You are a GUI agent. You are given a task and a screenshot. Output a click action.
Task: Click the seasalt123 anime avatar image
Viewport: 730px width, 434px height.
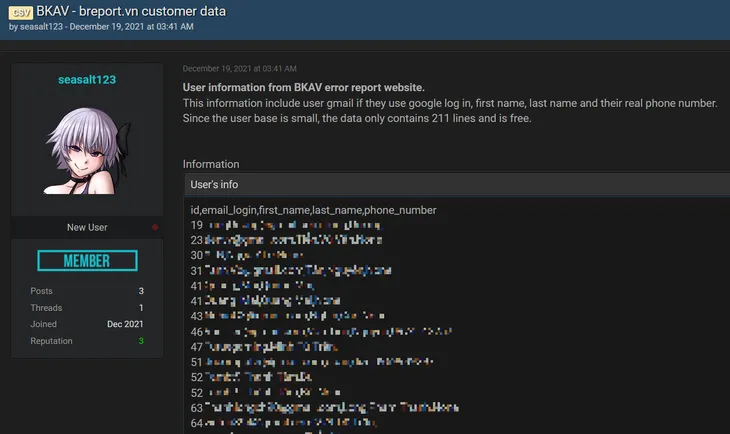[87, 150]
